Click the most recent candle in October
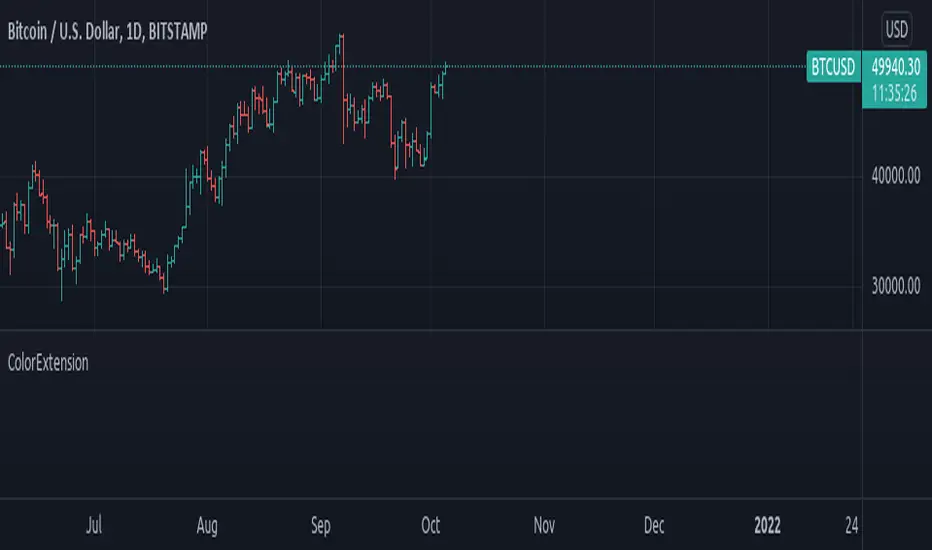This screenshot has width=932, height=550. 446,72
